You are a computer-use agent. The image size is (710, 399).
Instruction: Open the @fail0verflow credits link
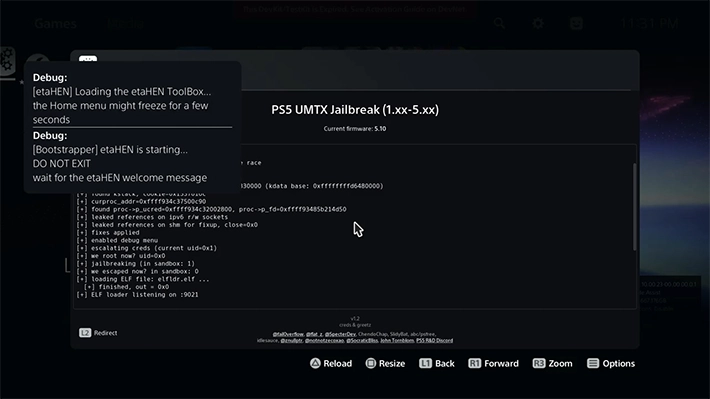pyautogui.click(x=288, y=334)
